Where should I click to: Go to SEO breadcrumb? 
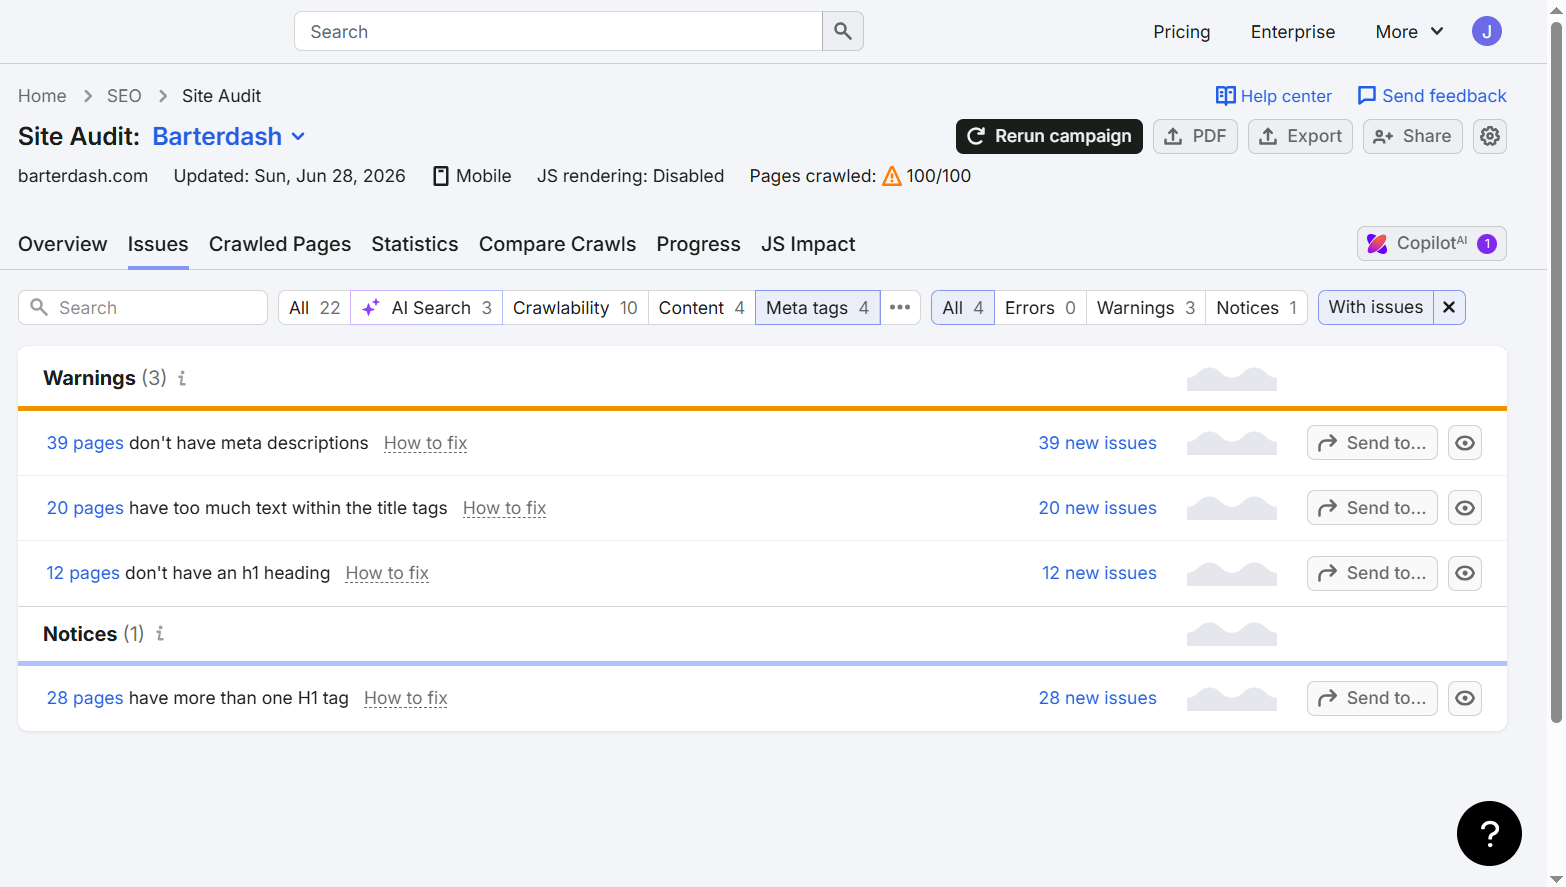pos(124,96)
